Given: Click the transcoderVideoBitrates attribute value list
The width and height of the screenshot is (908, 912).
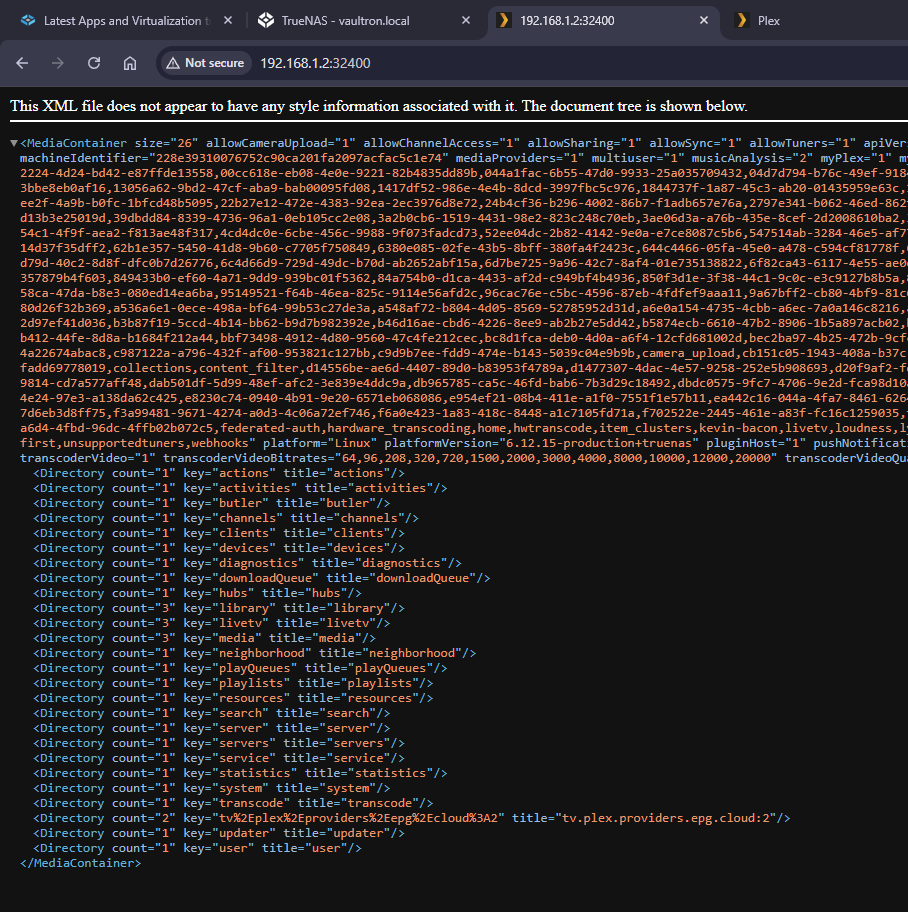Looking at the screenshot, I should click(556, 458).
